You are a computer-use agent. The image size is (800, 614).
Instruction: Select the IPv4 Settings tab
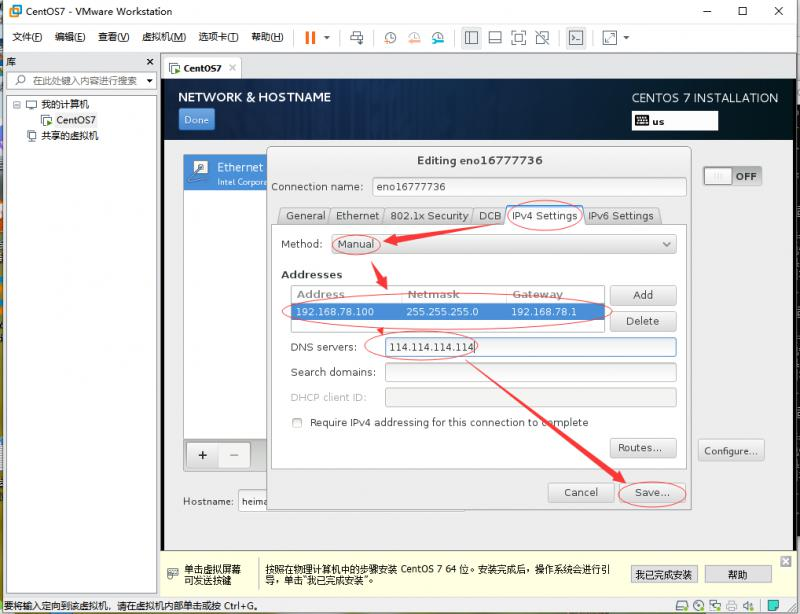[544, 216]
